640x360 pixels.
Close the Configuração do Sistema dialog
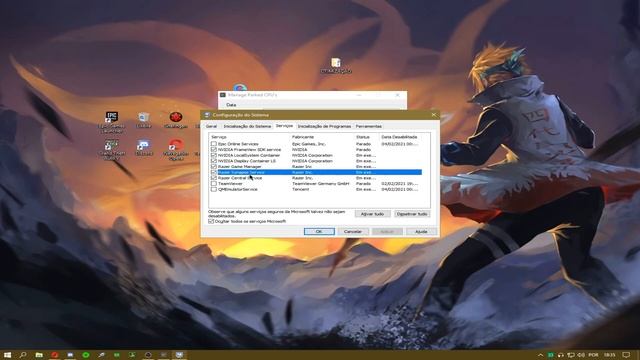point(433,115)
